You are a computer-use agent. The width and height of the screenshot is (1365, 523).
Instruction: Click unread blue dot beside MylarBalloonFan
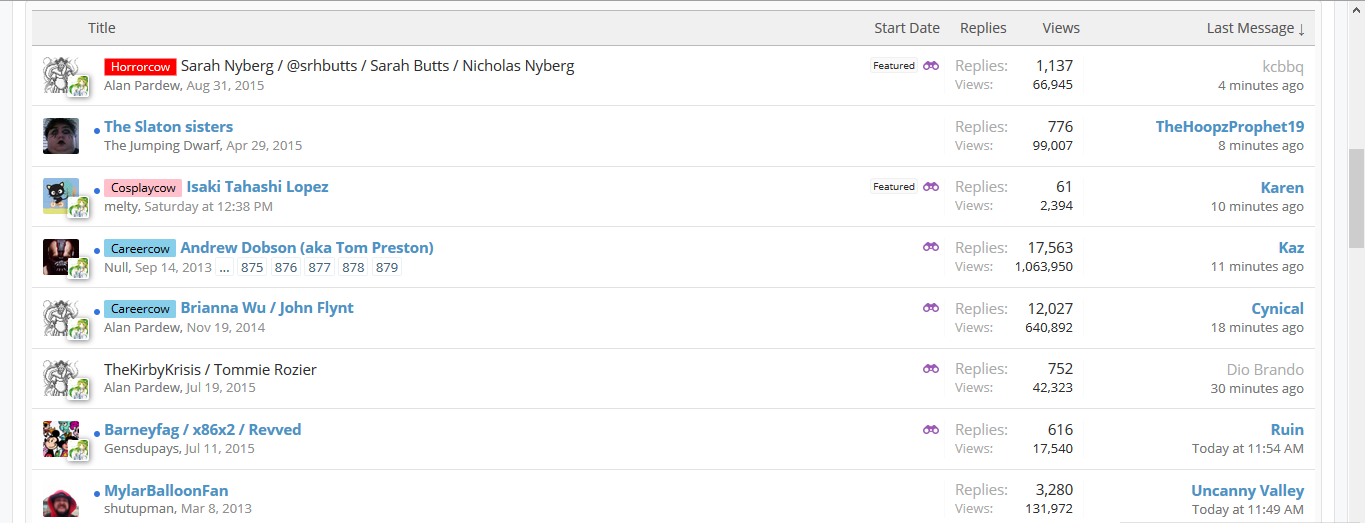[x=97, y=495]
